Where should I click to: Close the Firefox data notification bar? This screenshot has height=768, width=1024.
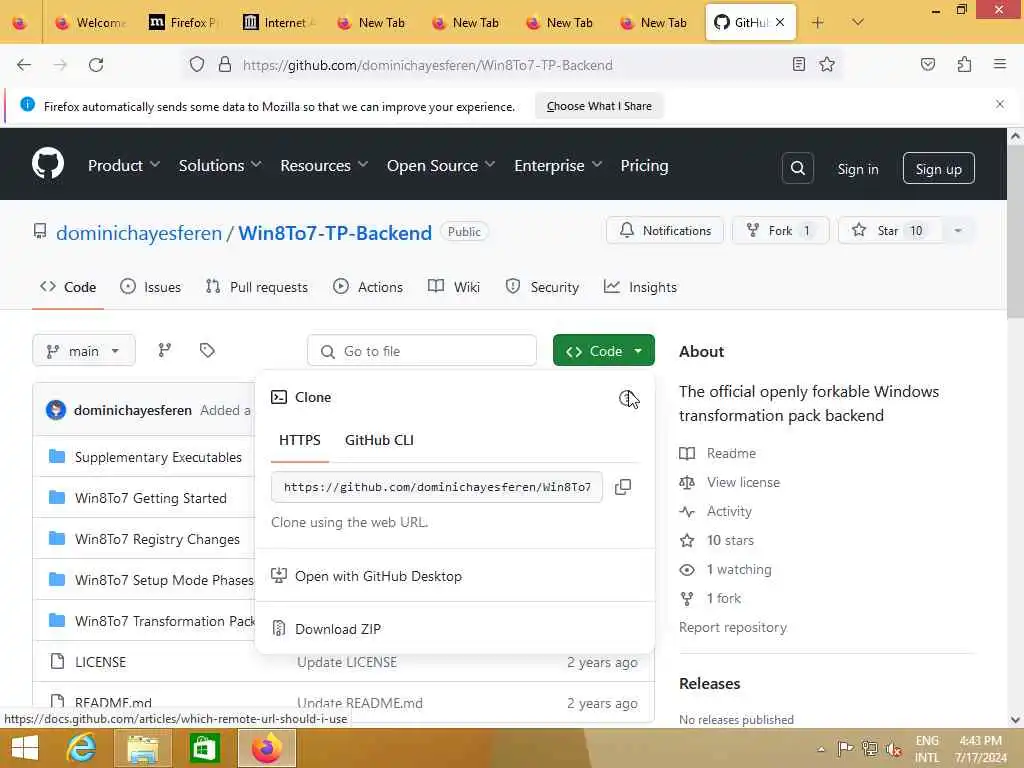pos(999,104)
